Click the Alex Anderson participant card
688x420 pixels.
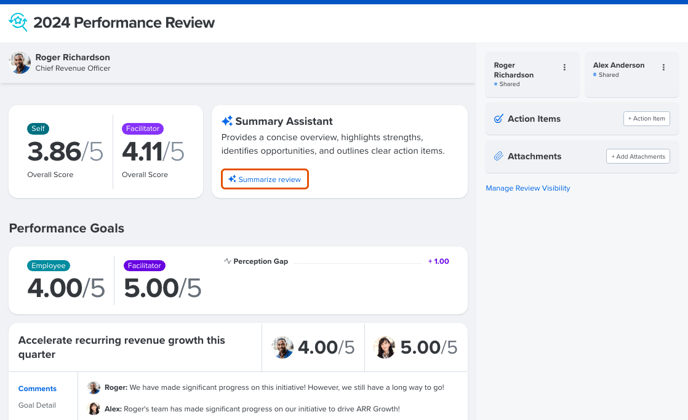pyautogui.click(x=631, y=74)
